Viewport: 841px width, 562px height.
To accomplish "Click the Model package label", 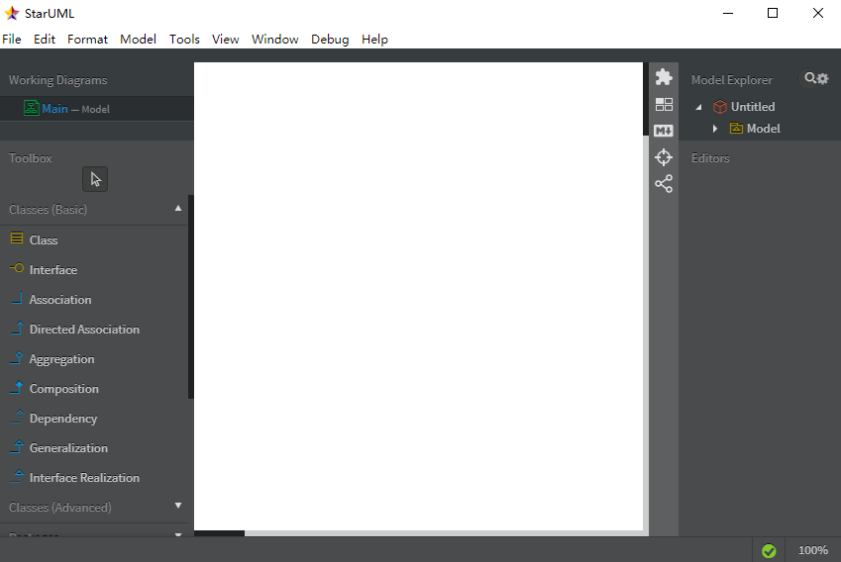I will tap(763, 129).
